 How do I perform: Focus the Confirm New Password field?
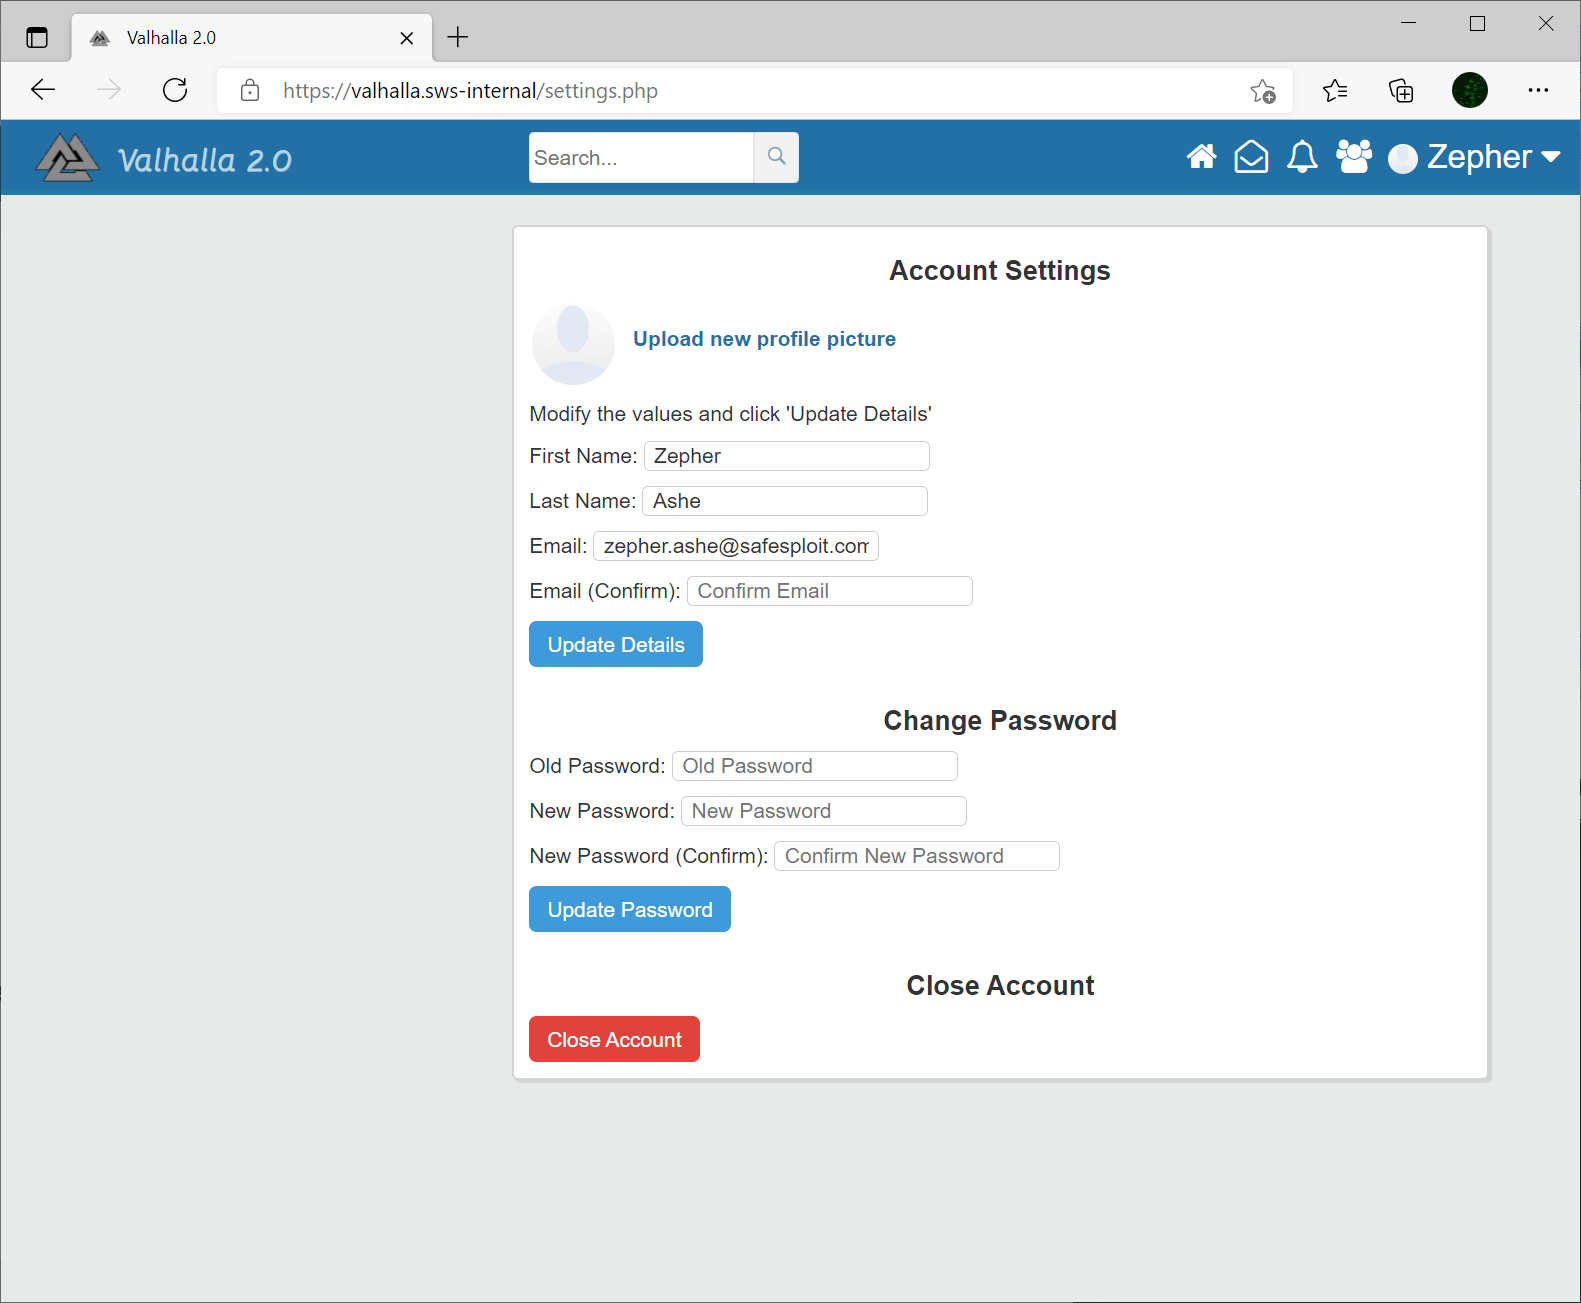tap(917, 856)
